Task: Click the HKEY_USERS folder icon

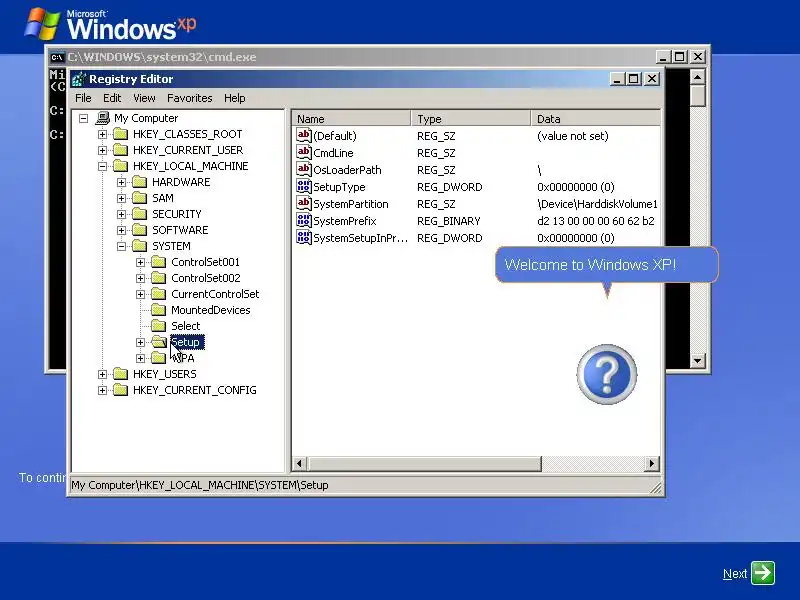Action: click(120, 374)
